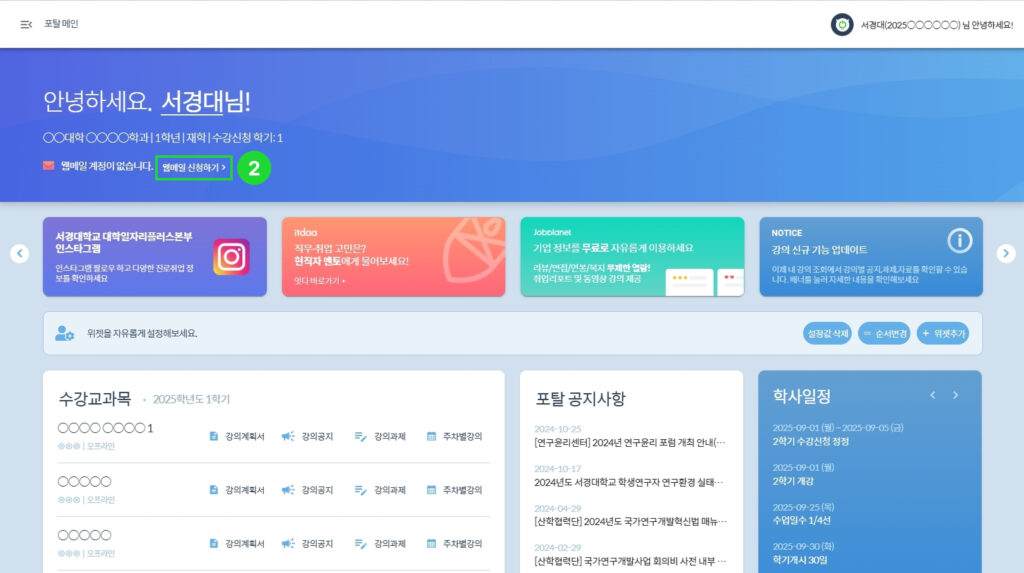Open notice 2024년 연구윤리 포럼 개최 안내
This screenshot has height=573, width=1024.
[630, 443]
